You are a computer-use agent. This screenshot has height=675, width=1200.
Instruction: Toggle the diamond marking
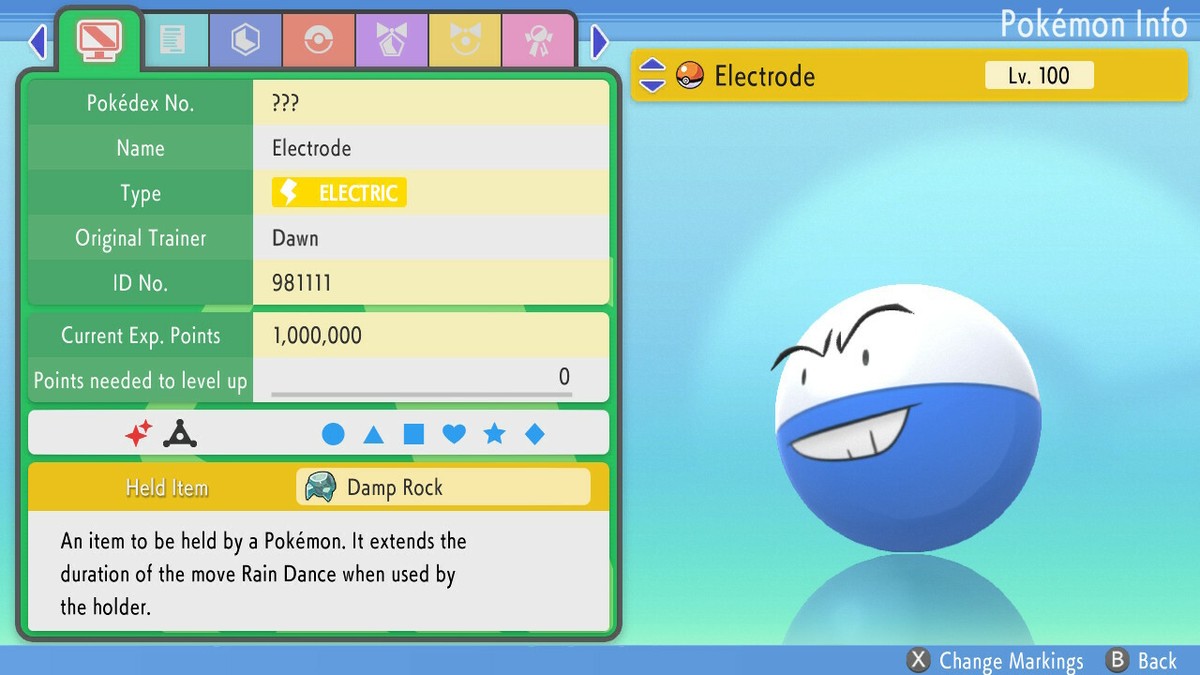click(535, 434)
